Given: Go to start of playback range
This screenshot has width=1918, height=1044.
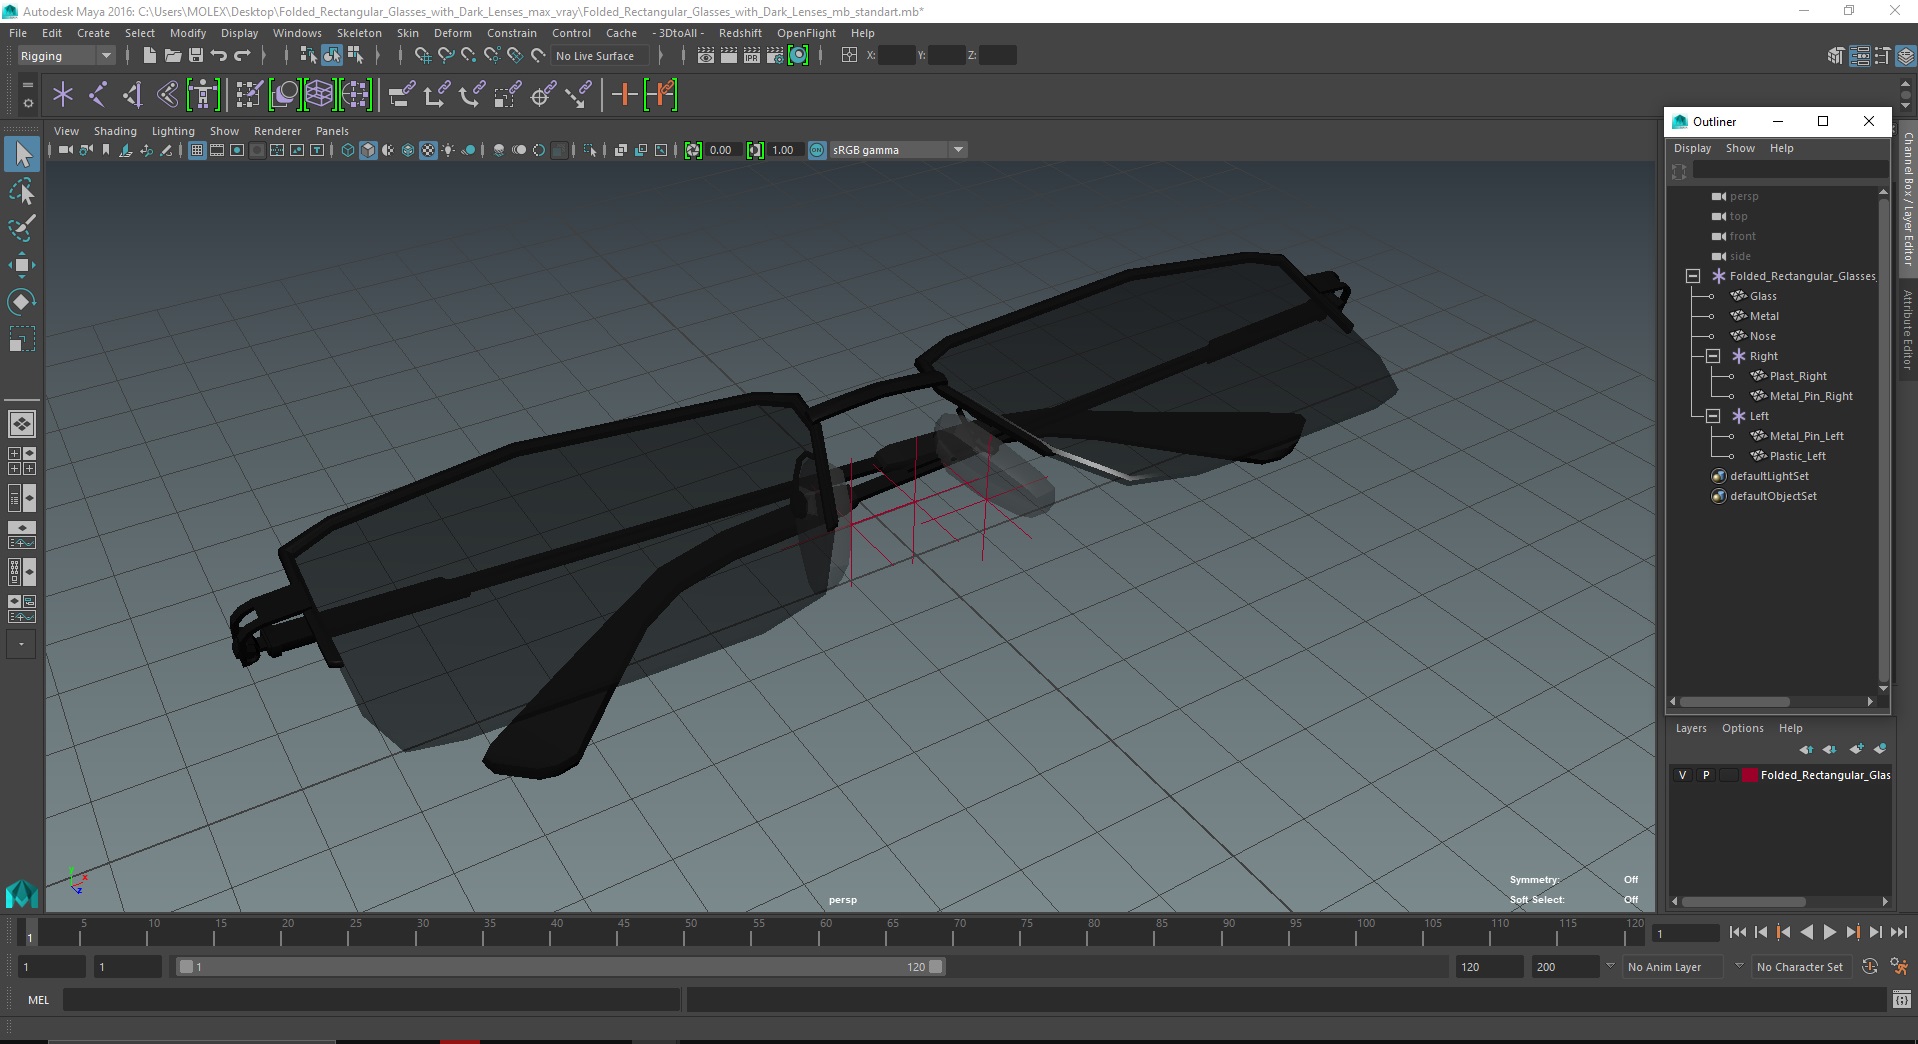Looking at the screenshot, I should pos(1737,932).
